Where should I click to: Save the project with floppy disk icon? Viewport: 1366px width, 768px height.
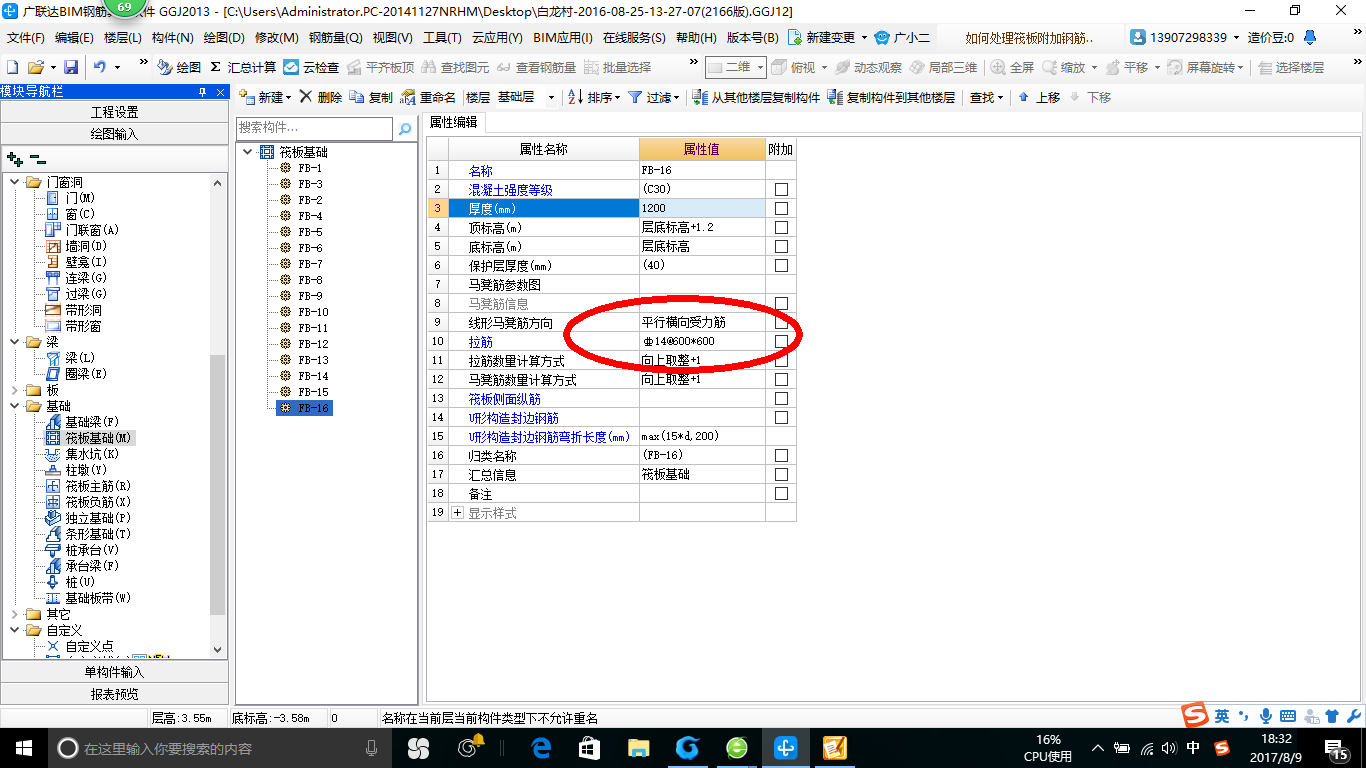(x=71, y=67)
